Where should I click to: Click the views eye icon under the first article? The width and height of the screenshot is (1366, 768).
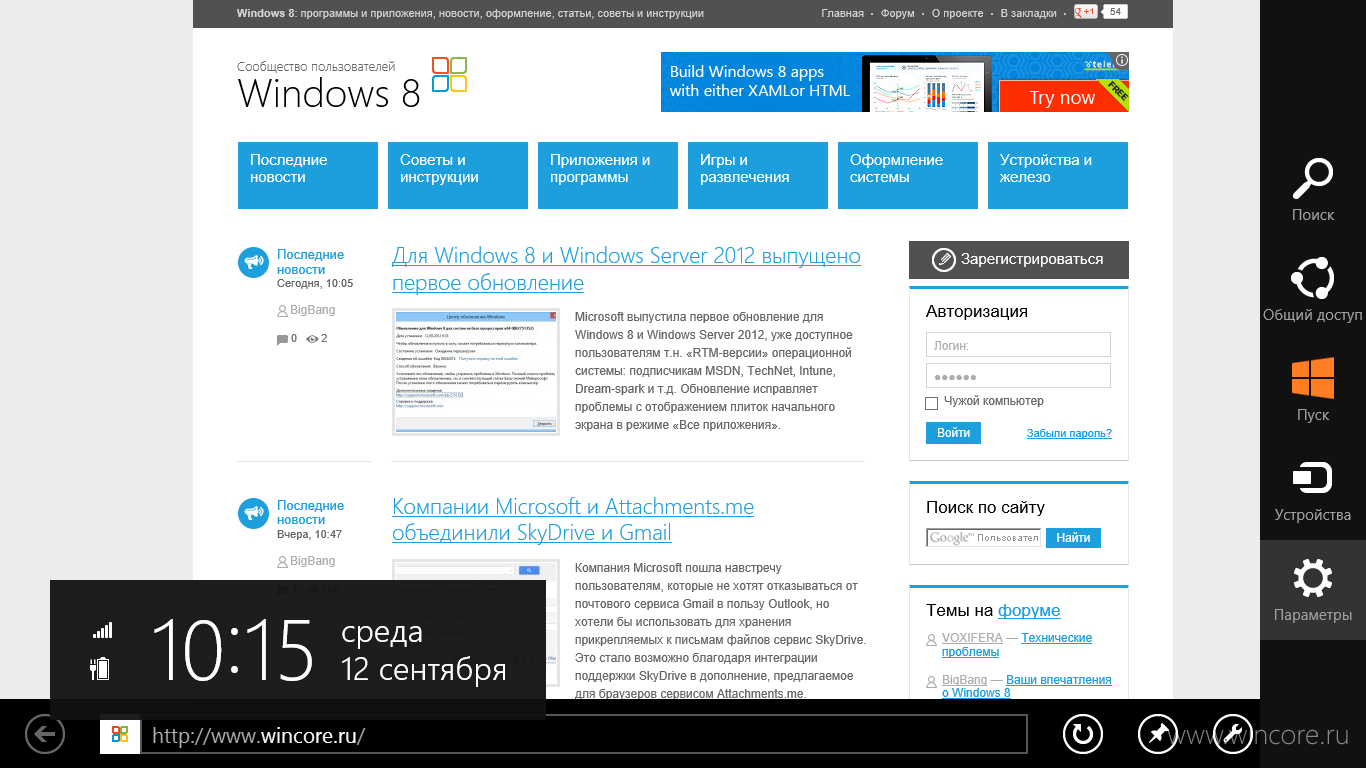tap(312, 339)
